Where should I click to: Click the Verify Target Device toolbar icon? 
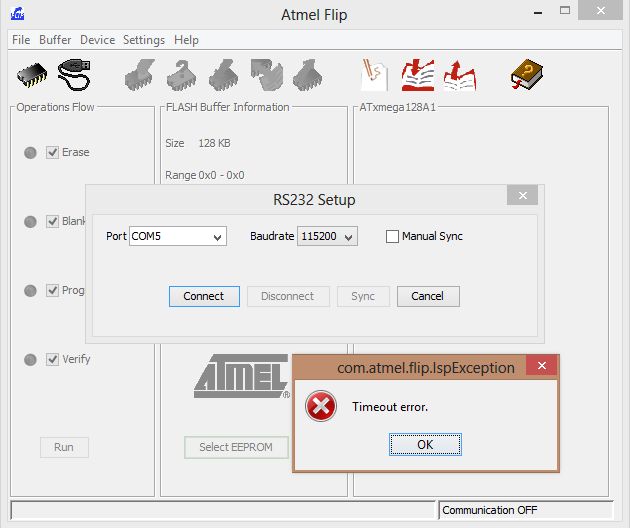tap(266, 75)
